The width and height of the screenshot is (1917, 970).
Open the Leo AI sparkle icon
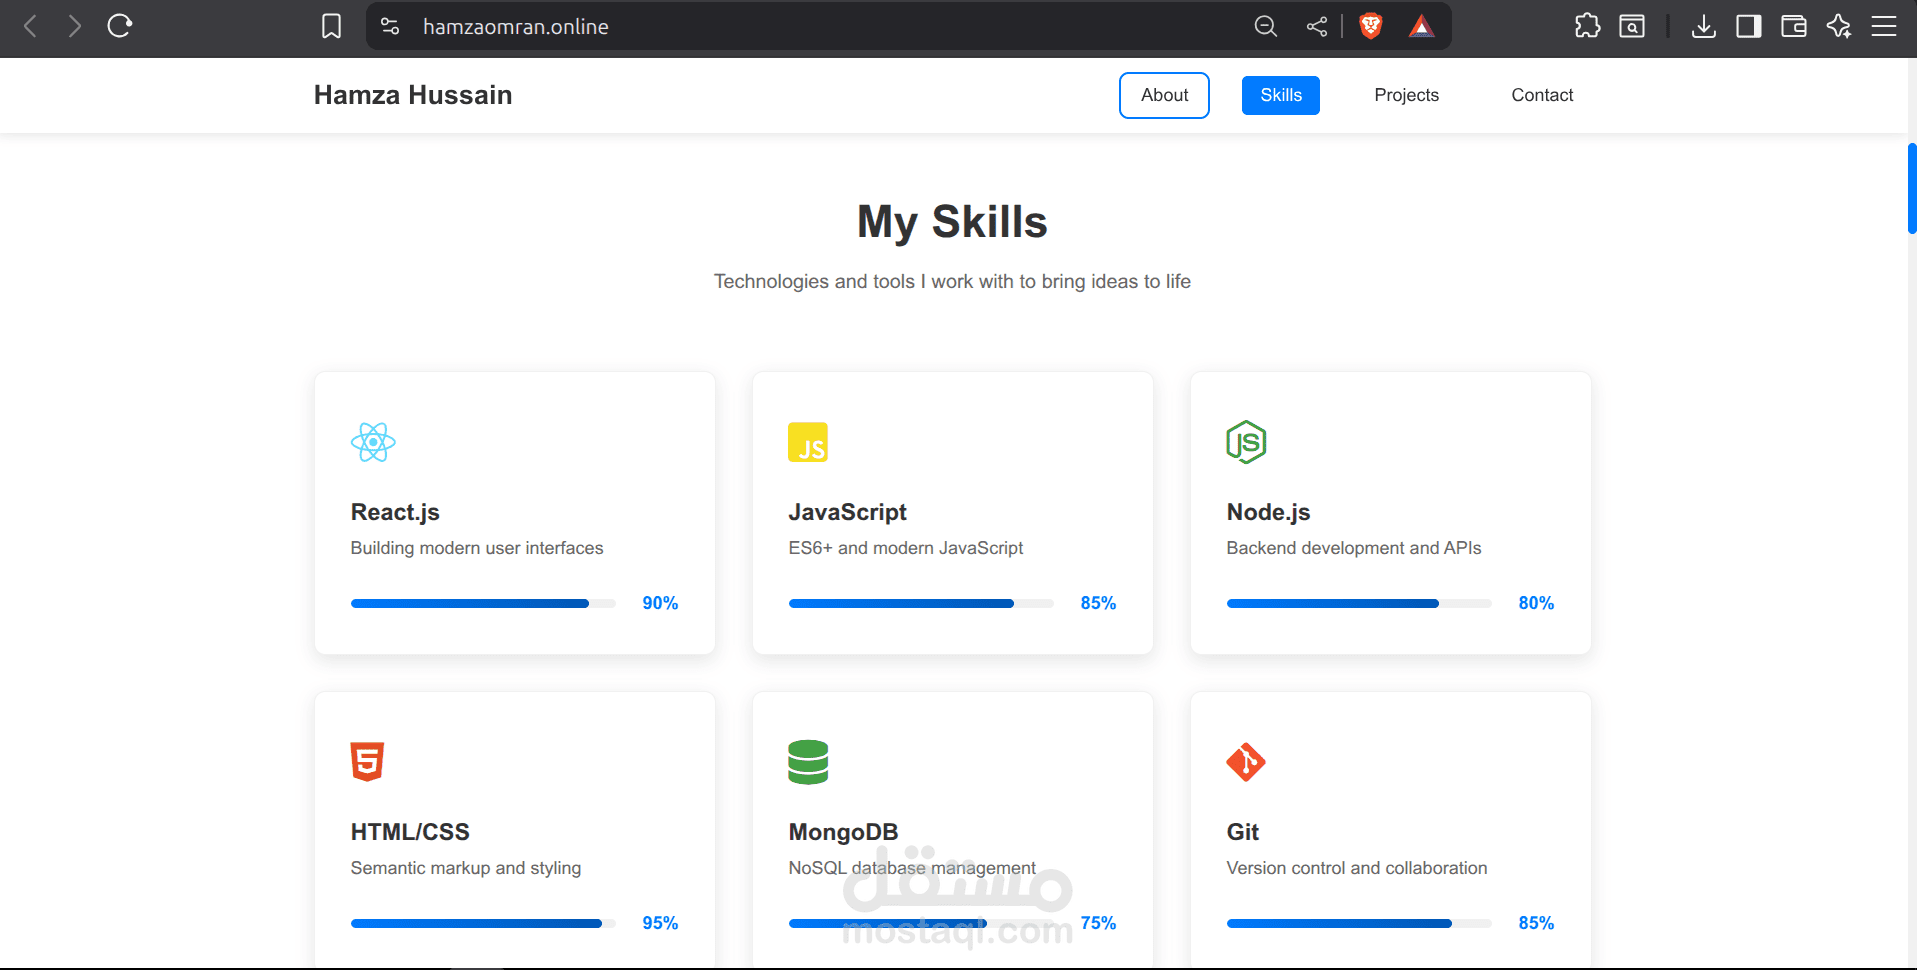tap(1839, 26)
